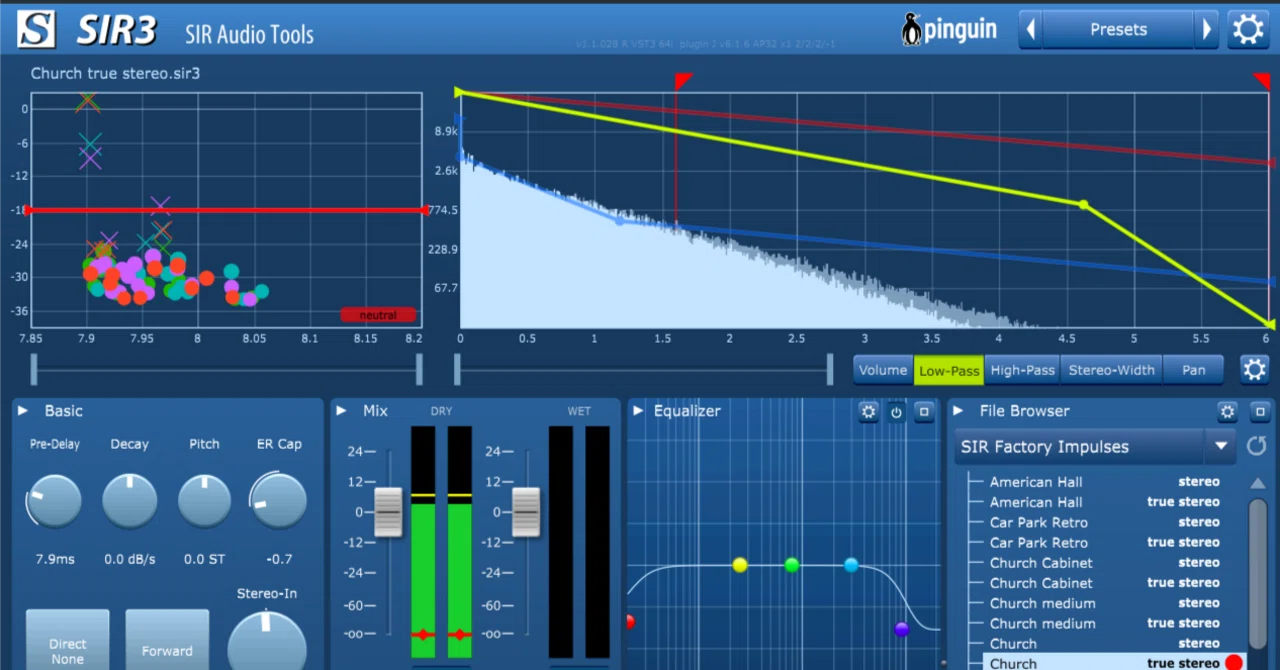This screenshot has height=670, width=1280.
Task: Toggle the red neutral button
Action: click(x=378, y=315)
